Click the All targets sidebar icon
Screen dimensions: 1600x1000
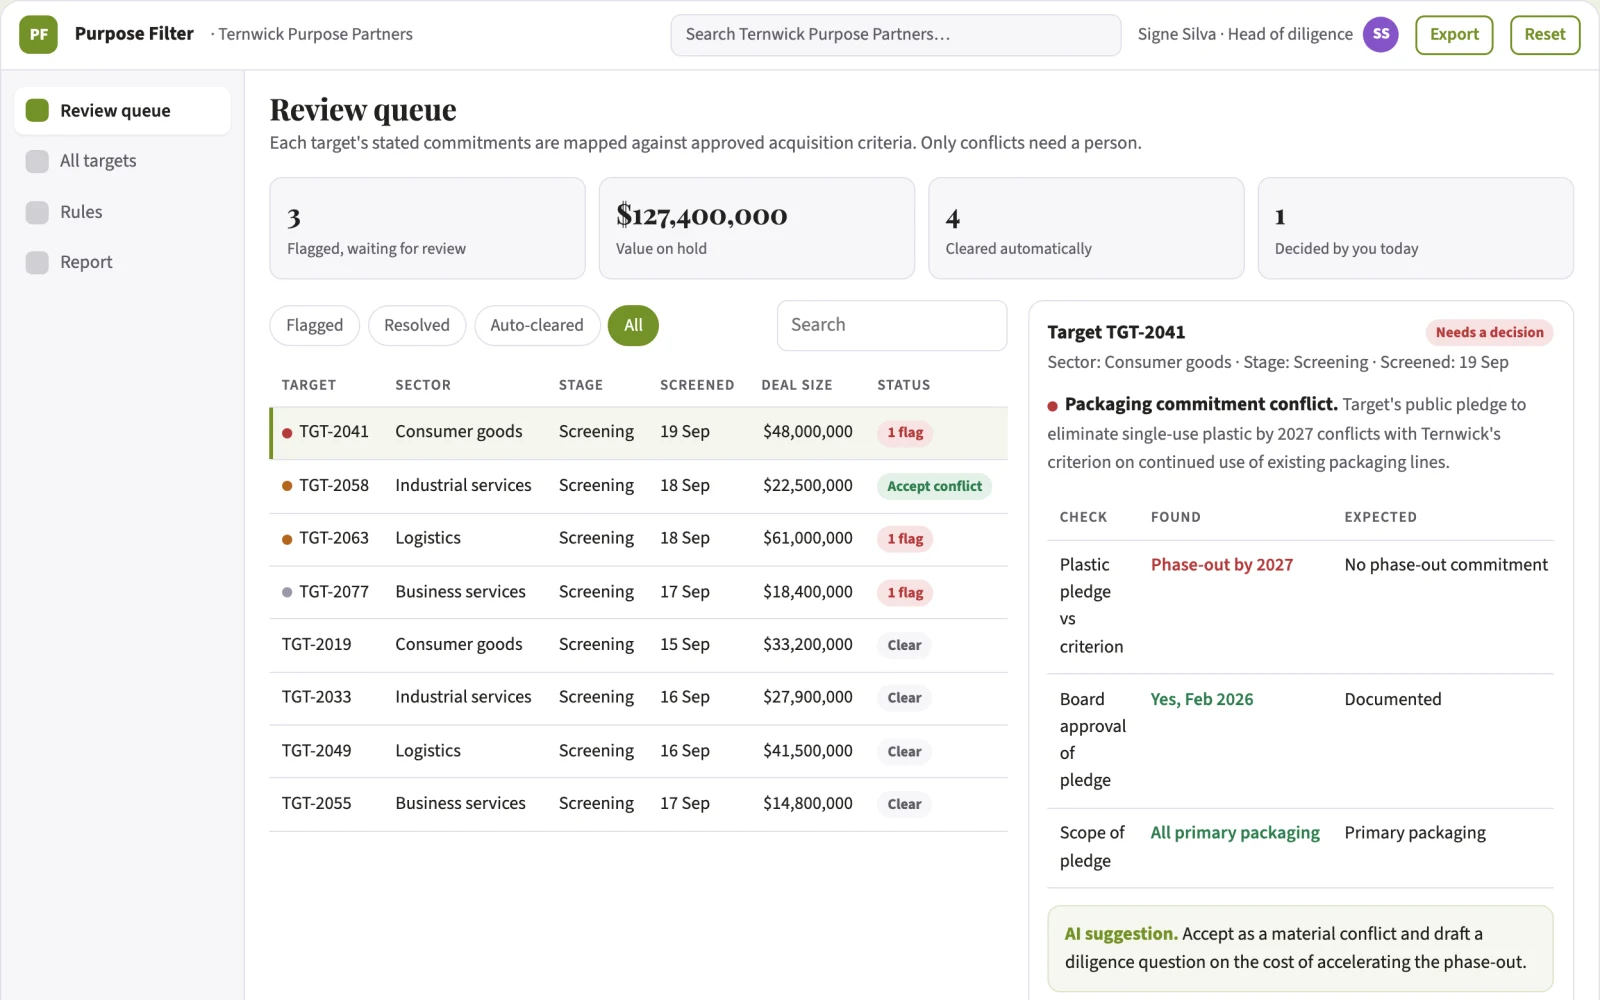(37, 161)
